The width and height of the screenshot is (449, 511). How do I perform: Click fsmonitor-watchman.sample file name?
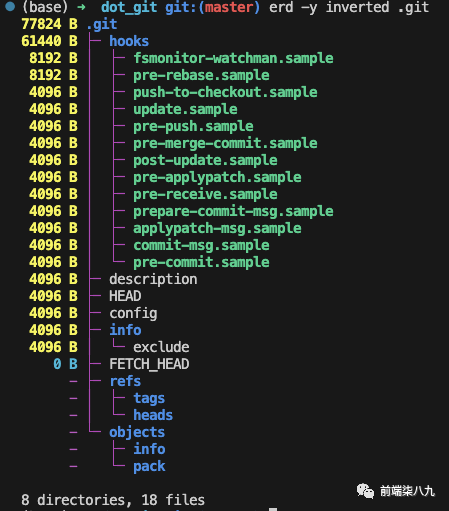233,58
